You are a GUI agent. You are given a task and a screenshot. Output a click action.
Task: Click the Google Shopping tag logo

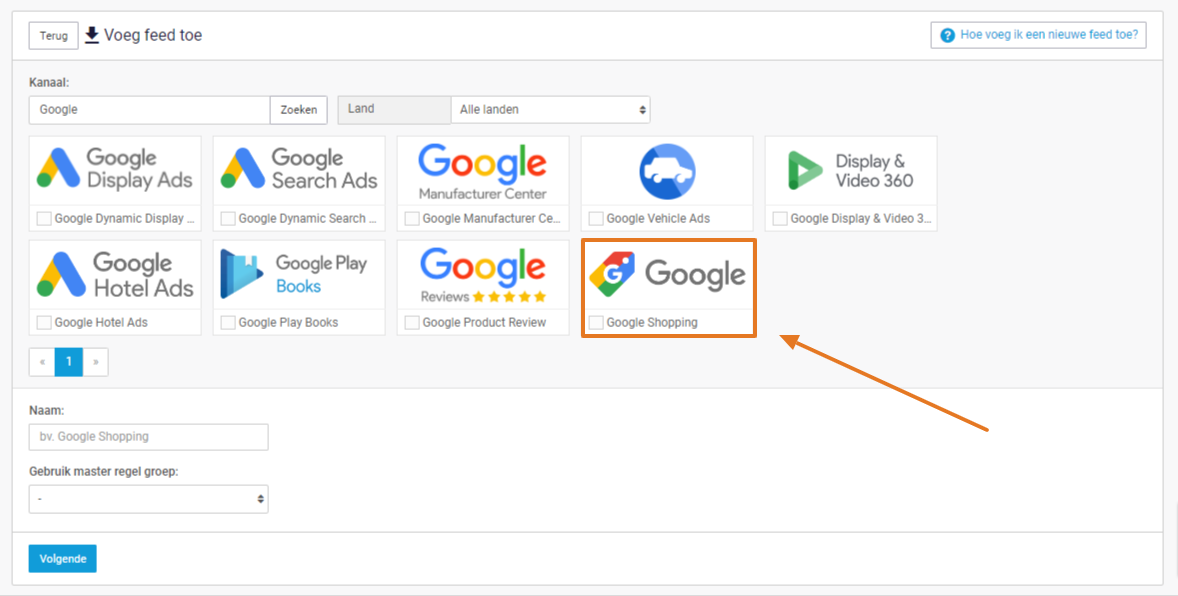point(667,274)
